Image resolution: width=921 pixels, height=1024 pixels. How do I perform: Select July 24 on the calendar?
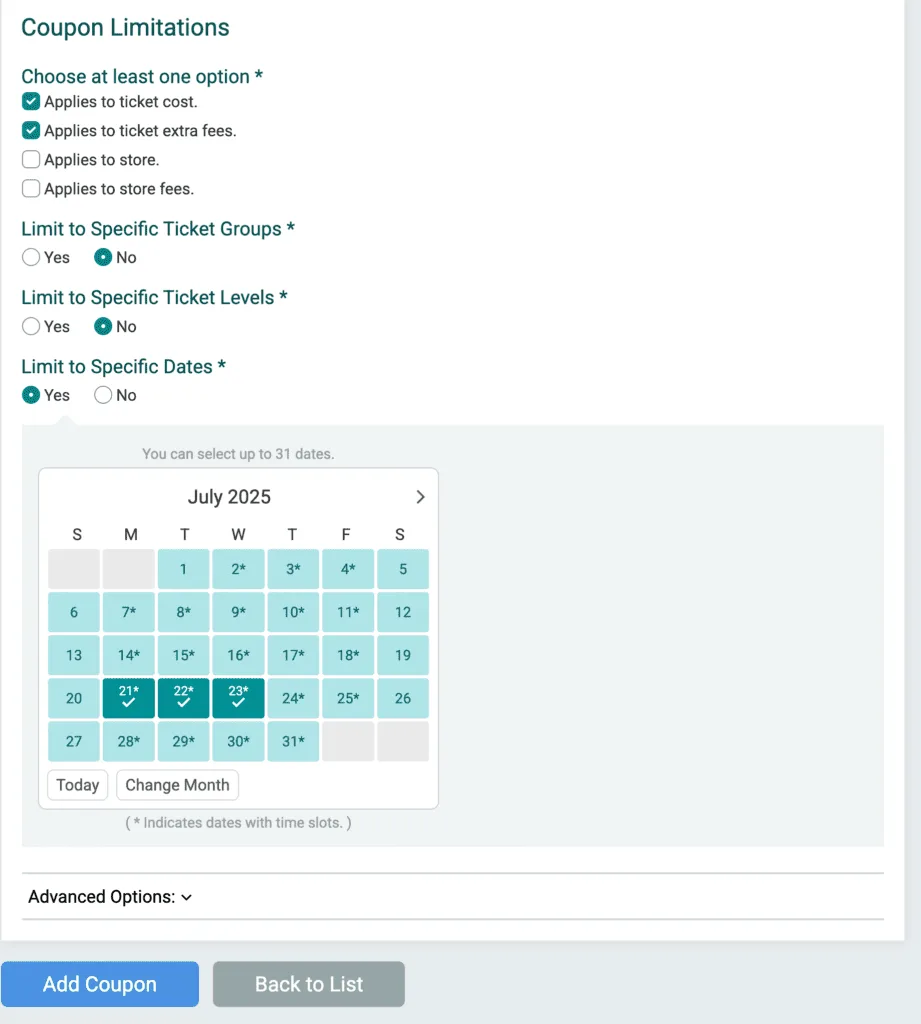point(293,698)
